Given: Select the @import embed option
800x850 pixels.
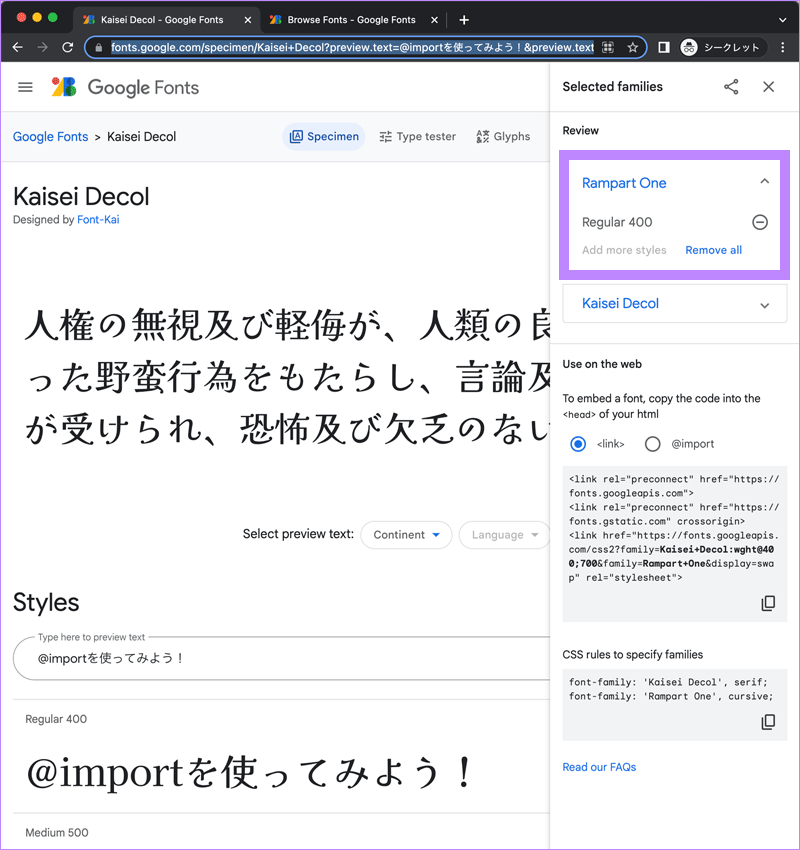Looking at the screenshot, I should [x=653, y=444].
